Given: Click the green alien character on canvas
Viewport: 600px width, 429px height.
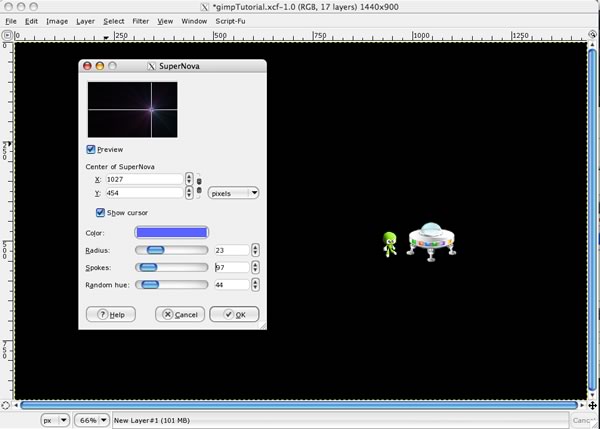Looking at the screenshot, I should (390, 243).
